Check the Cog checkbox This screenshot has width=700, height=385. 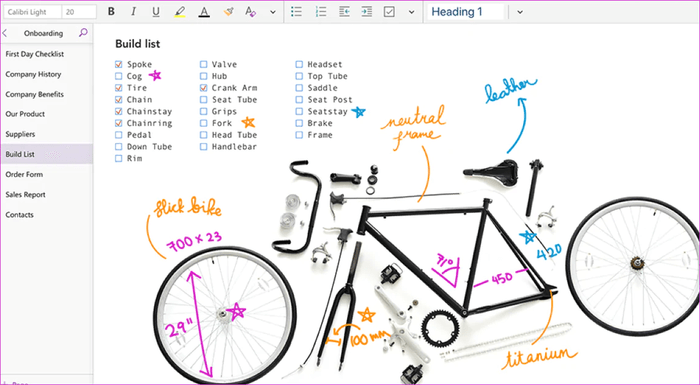(x=118, y=76)
